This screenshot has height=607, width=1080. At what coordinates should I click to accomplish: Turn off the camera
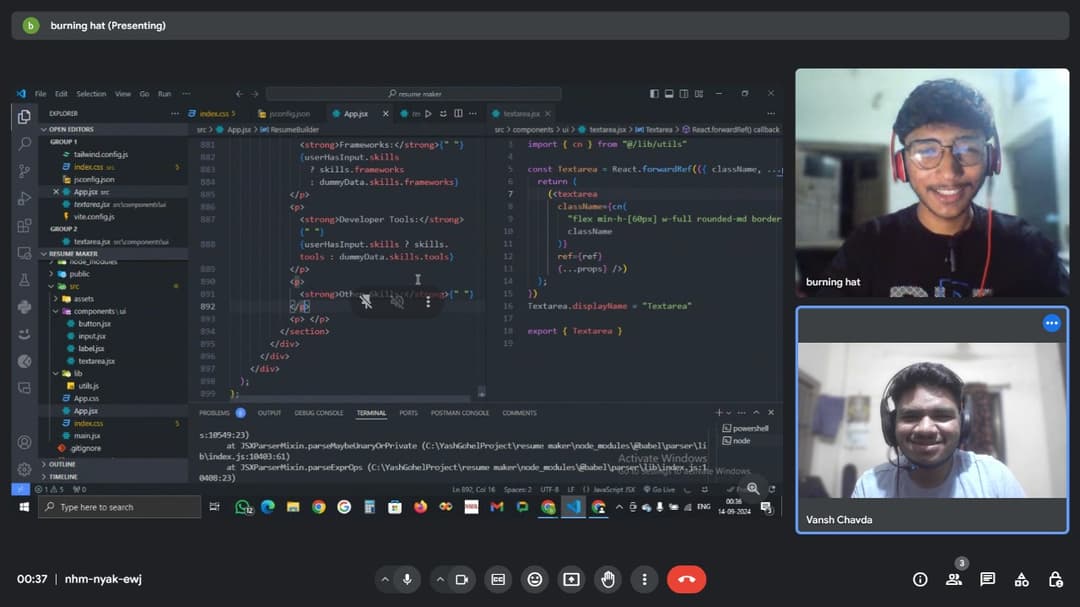point(462,579)
